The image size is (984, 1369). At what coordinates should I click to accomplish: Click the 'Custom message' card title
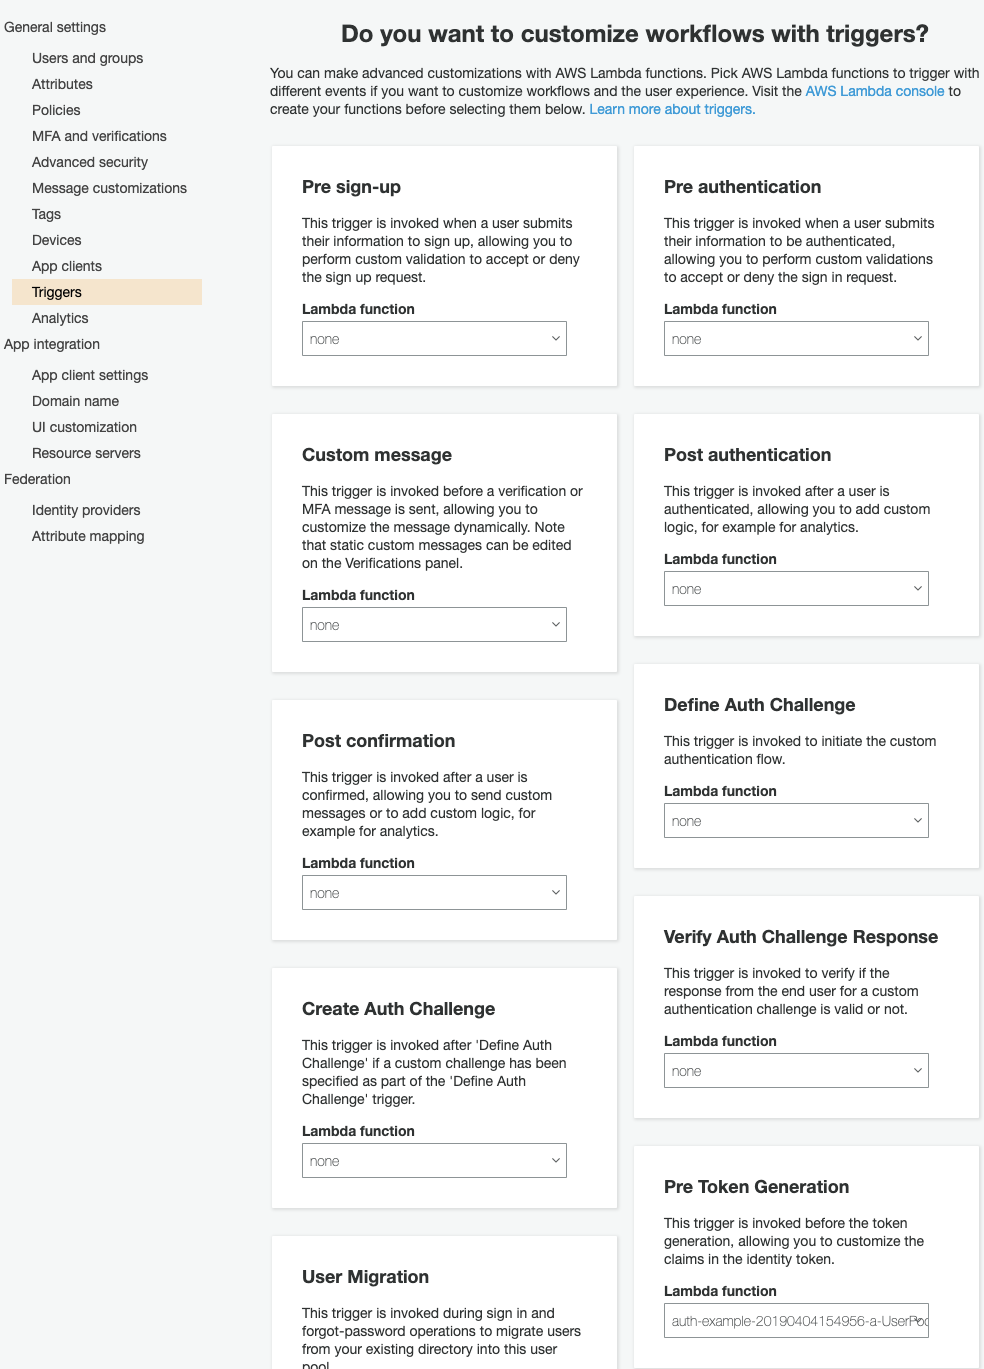click(377, 455)
